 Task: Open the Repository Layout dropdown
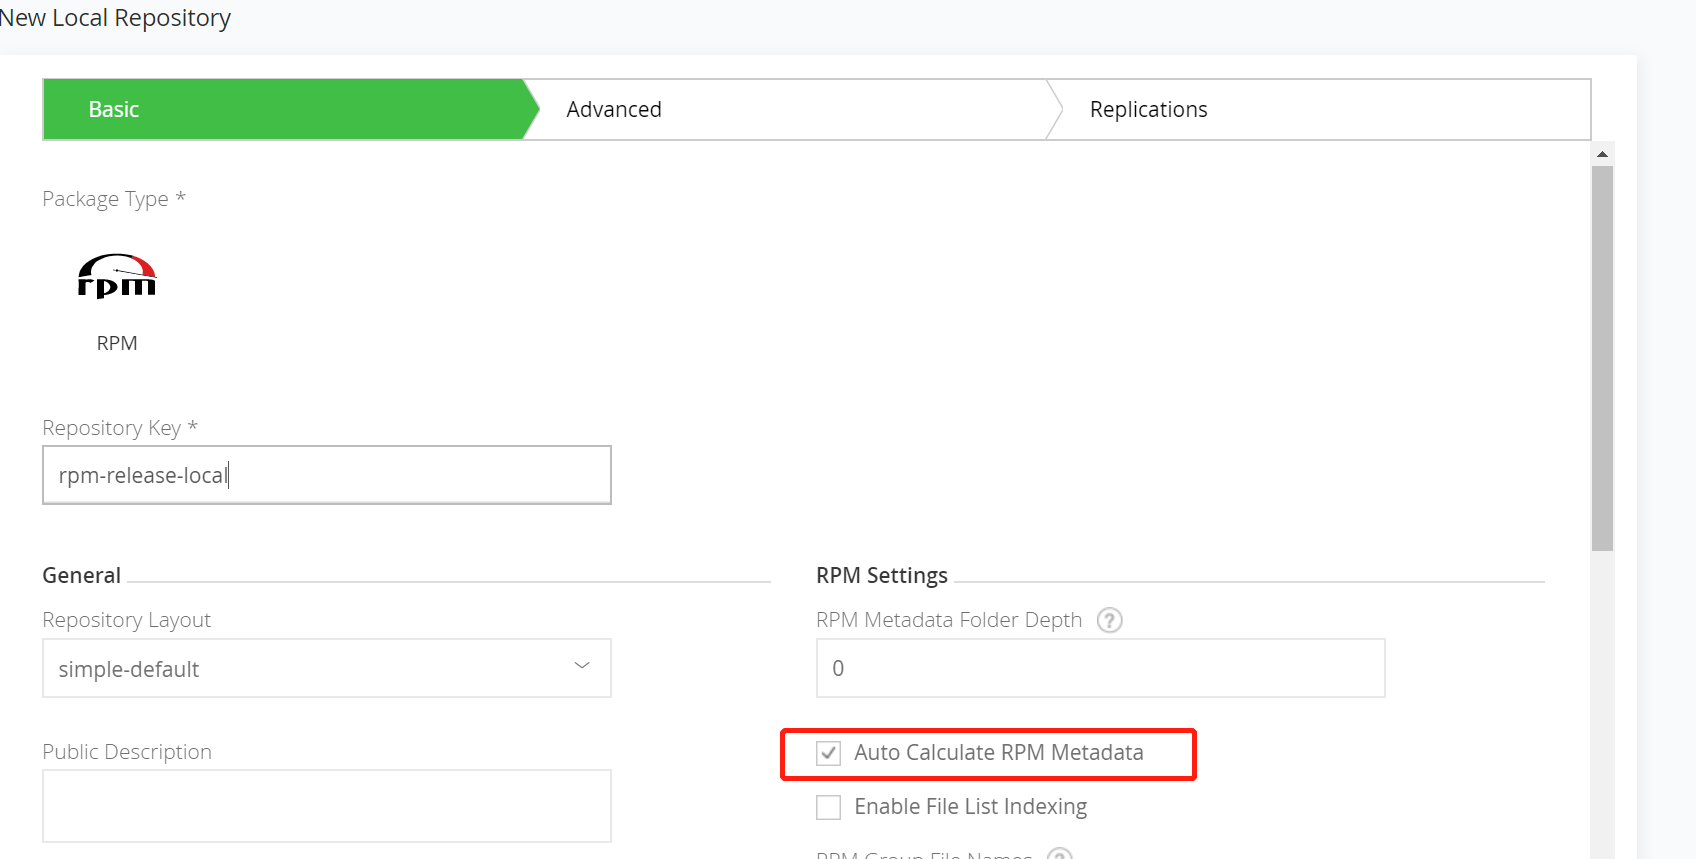pyautogui.click(x=326, y=668)
